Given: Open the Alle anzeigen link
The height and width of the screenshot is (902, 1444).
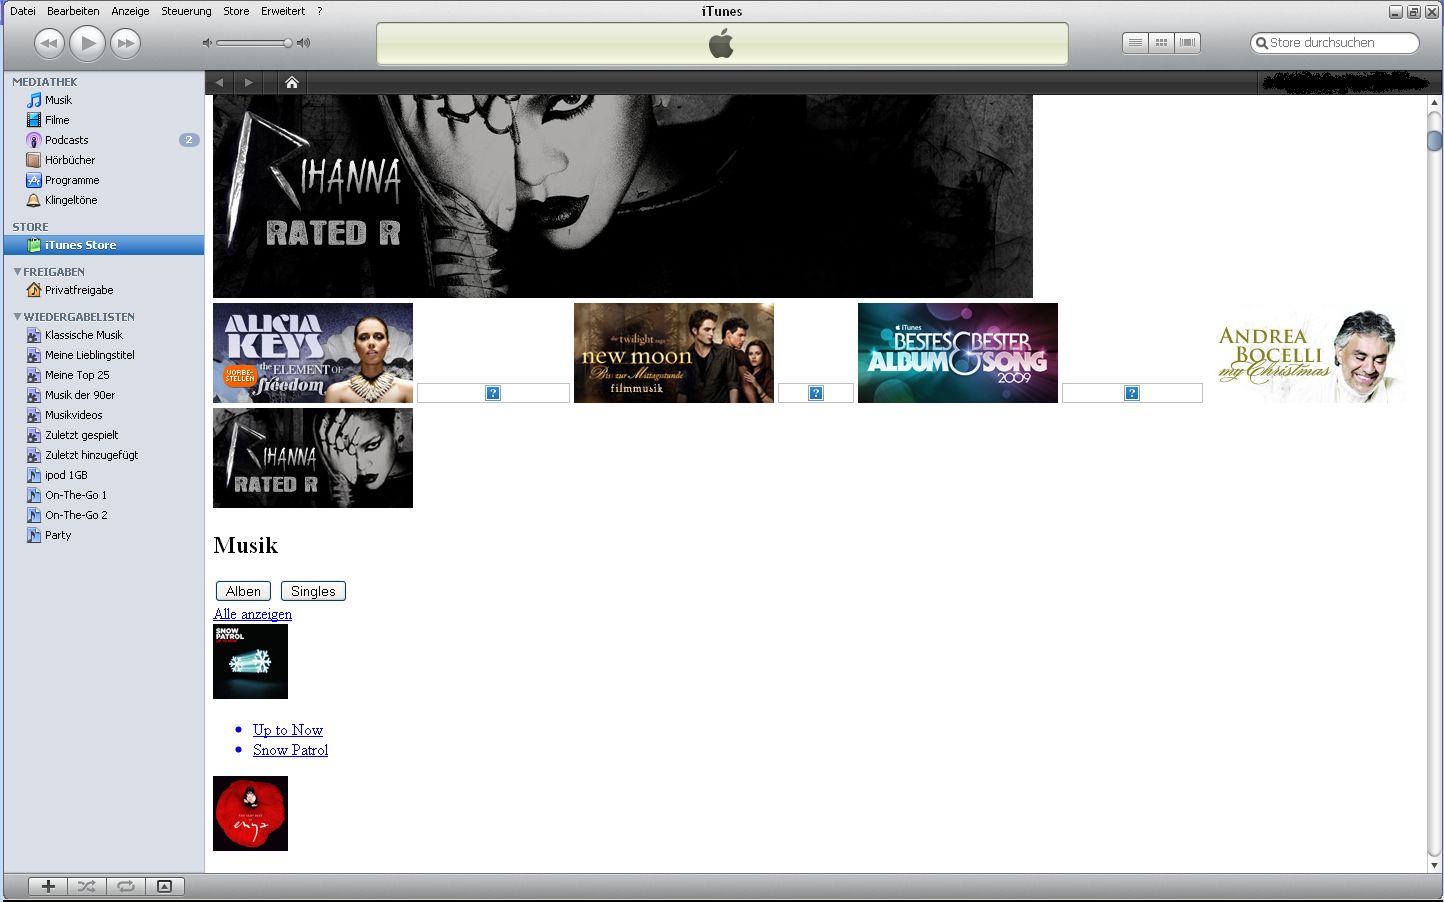Looking at the screenshot, I should click(253, 614).
